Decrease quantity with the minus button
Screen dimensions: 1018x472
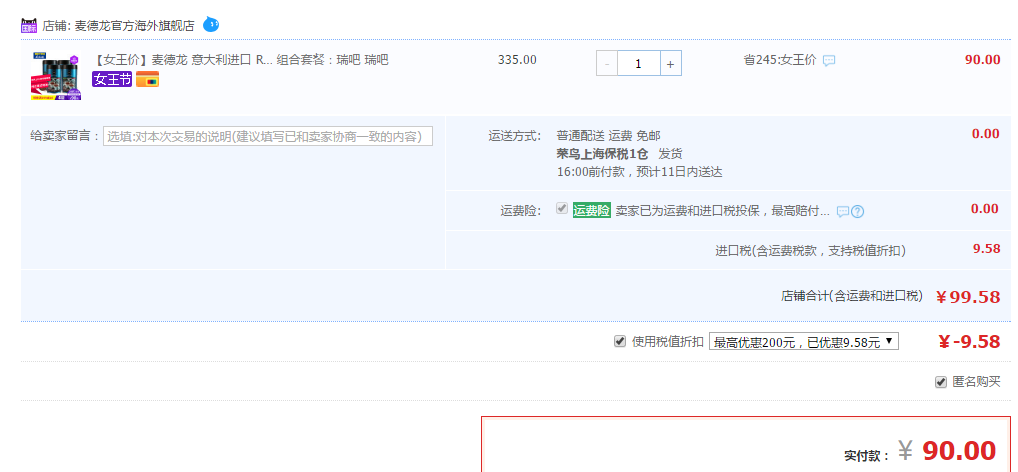coord(607,64)
